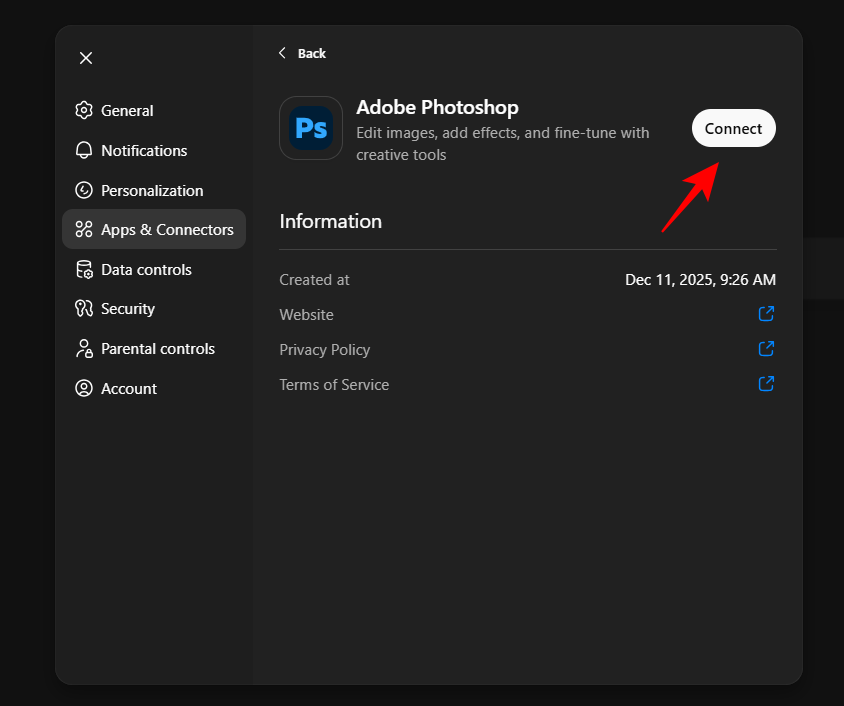The height and width of the screenshot is (706, 844).
Task: Click the Notifications bell icon
Action: (84, 150)
